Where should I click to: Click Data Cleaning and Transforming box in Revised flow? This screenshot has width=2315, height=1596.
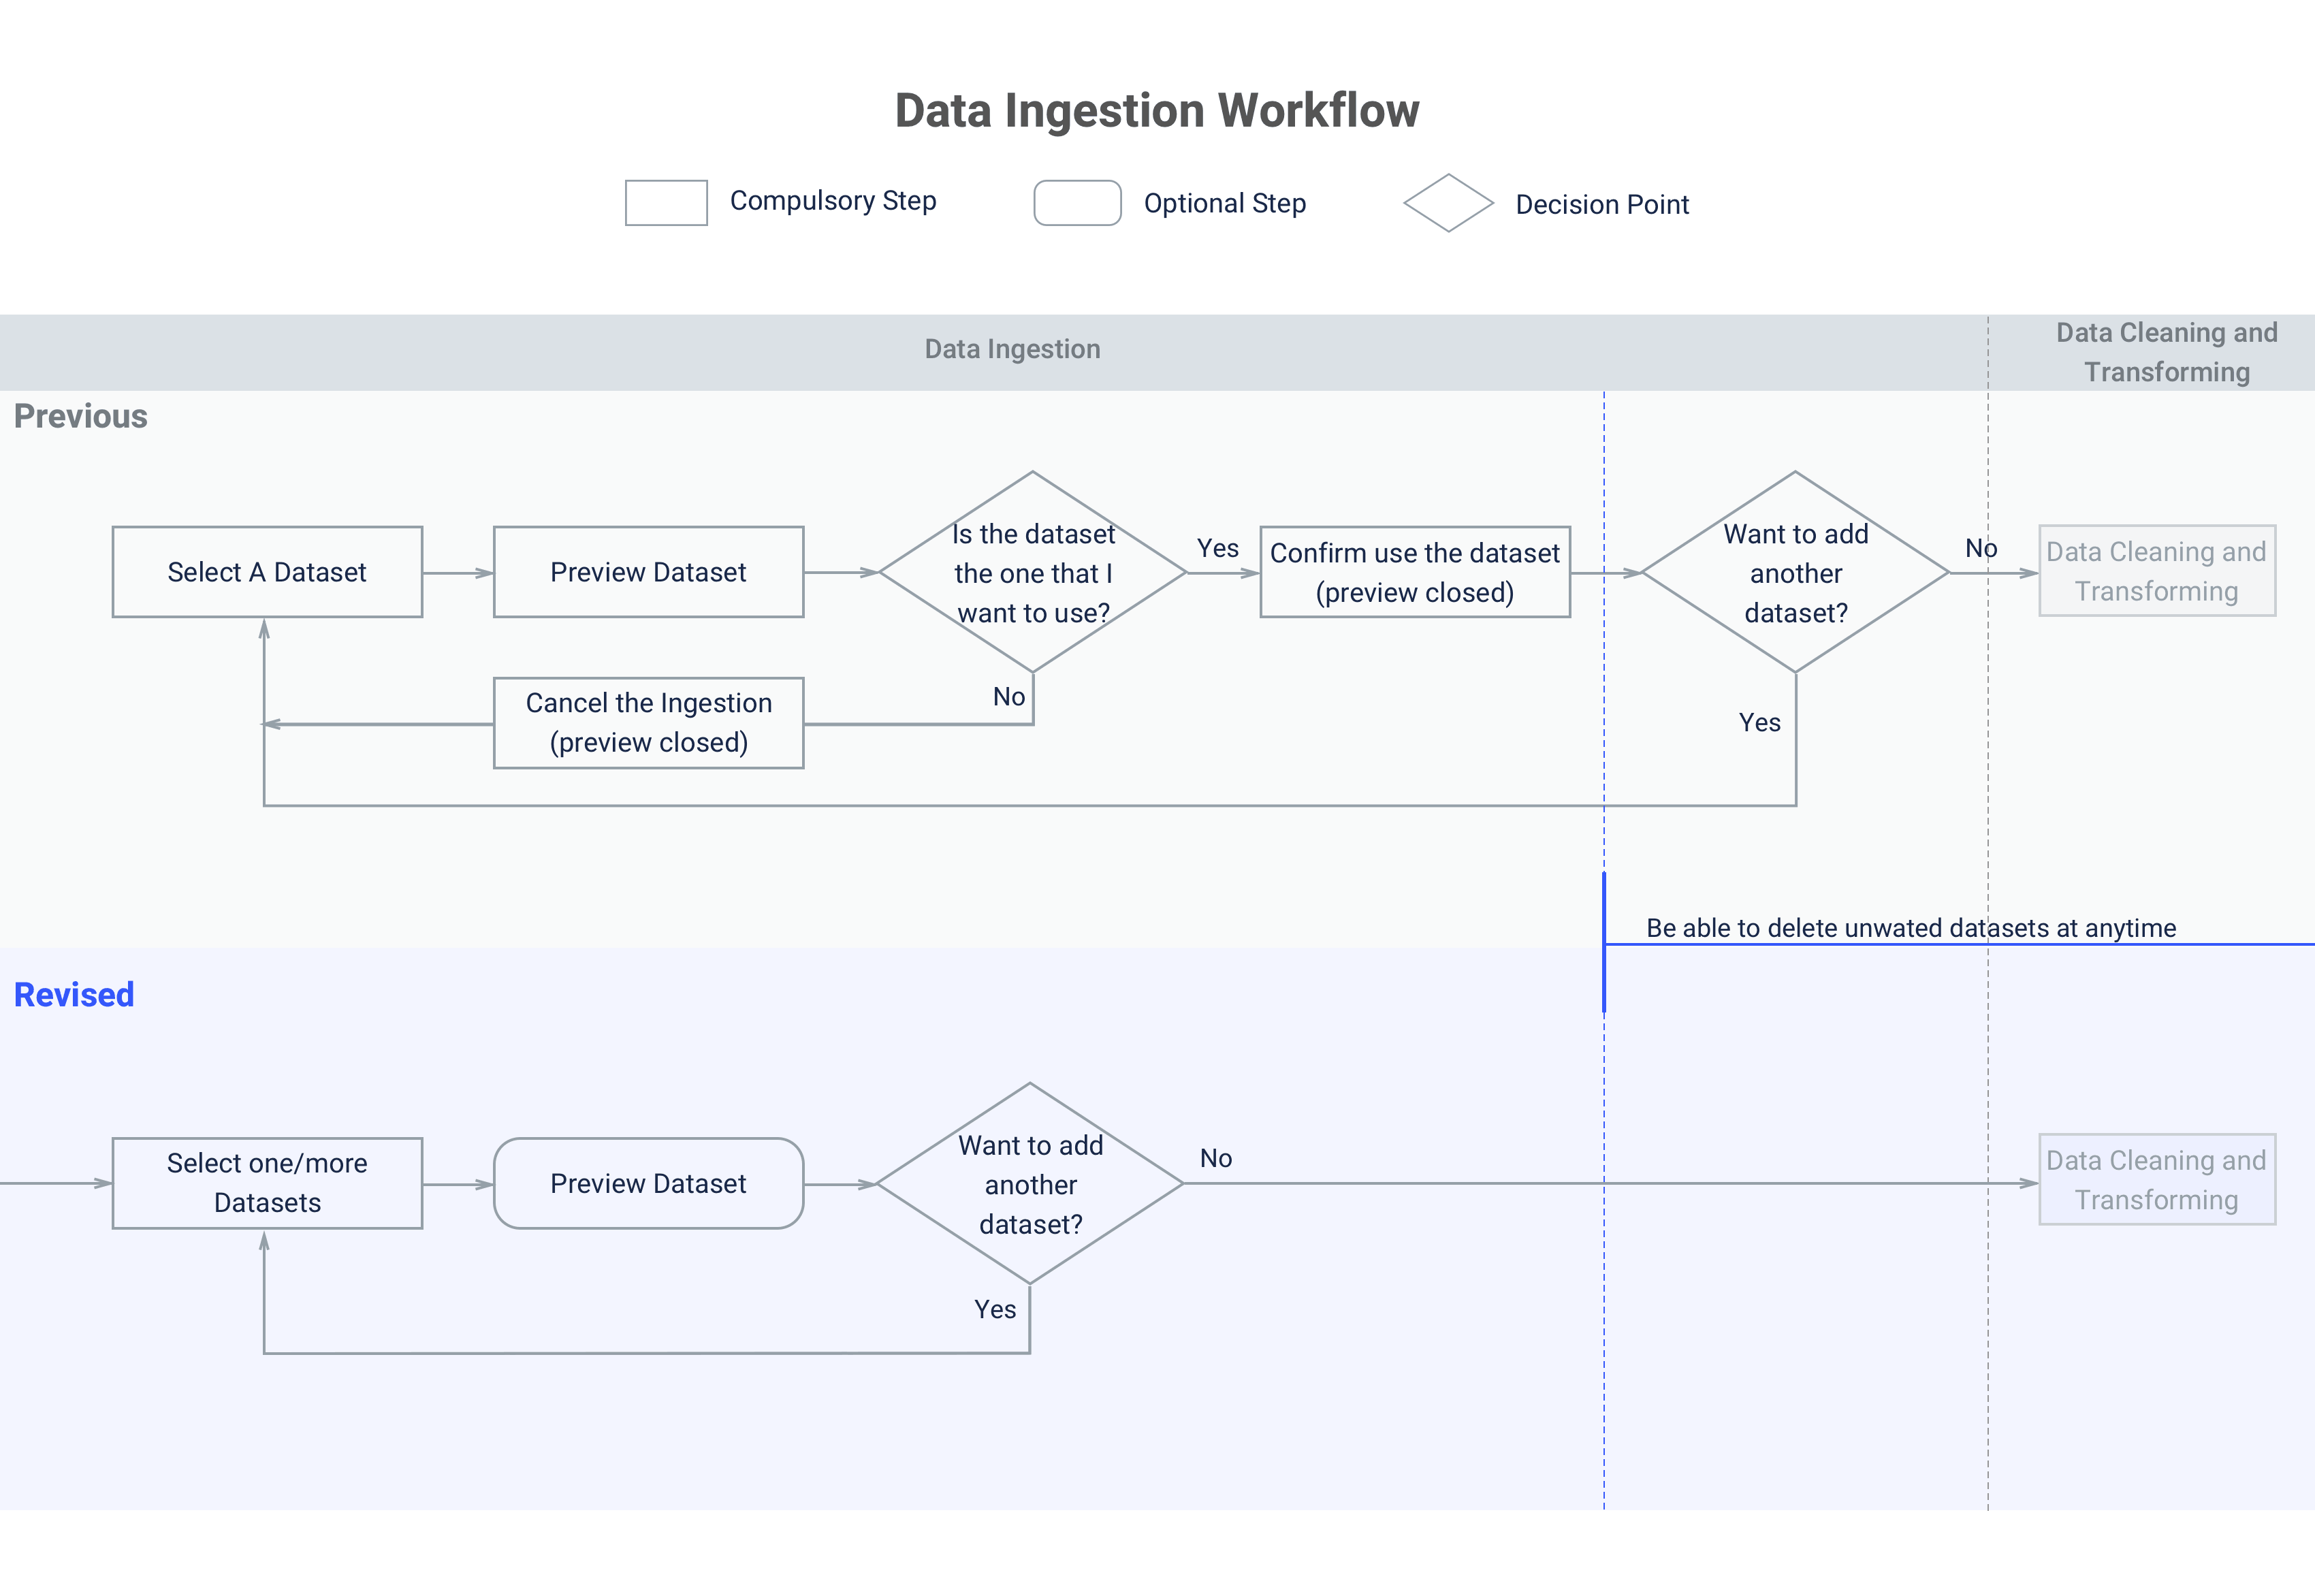(2157, 1180)
